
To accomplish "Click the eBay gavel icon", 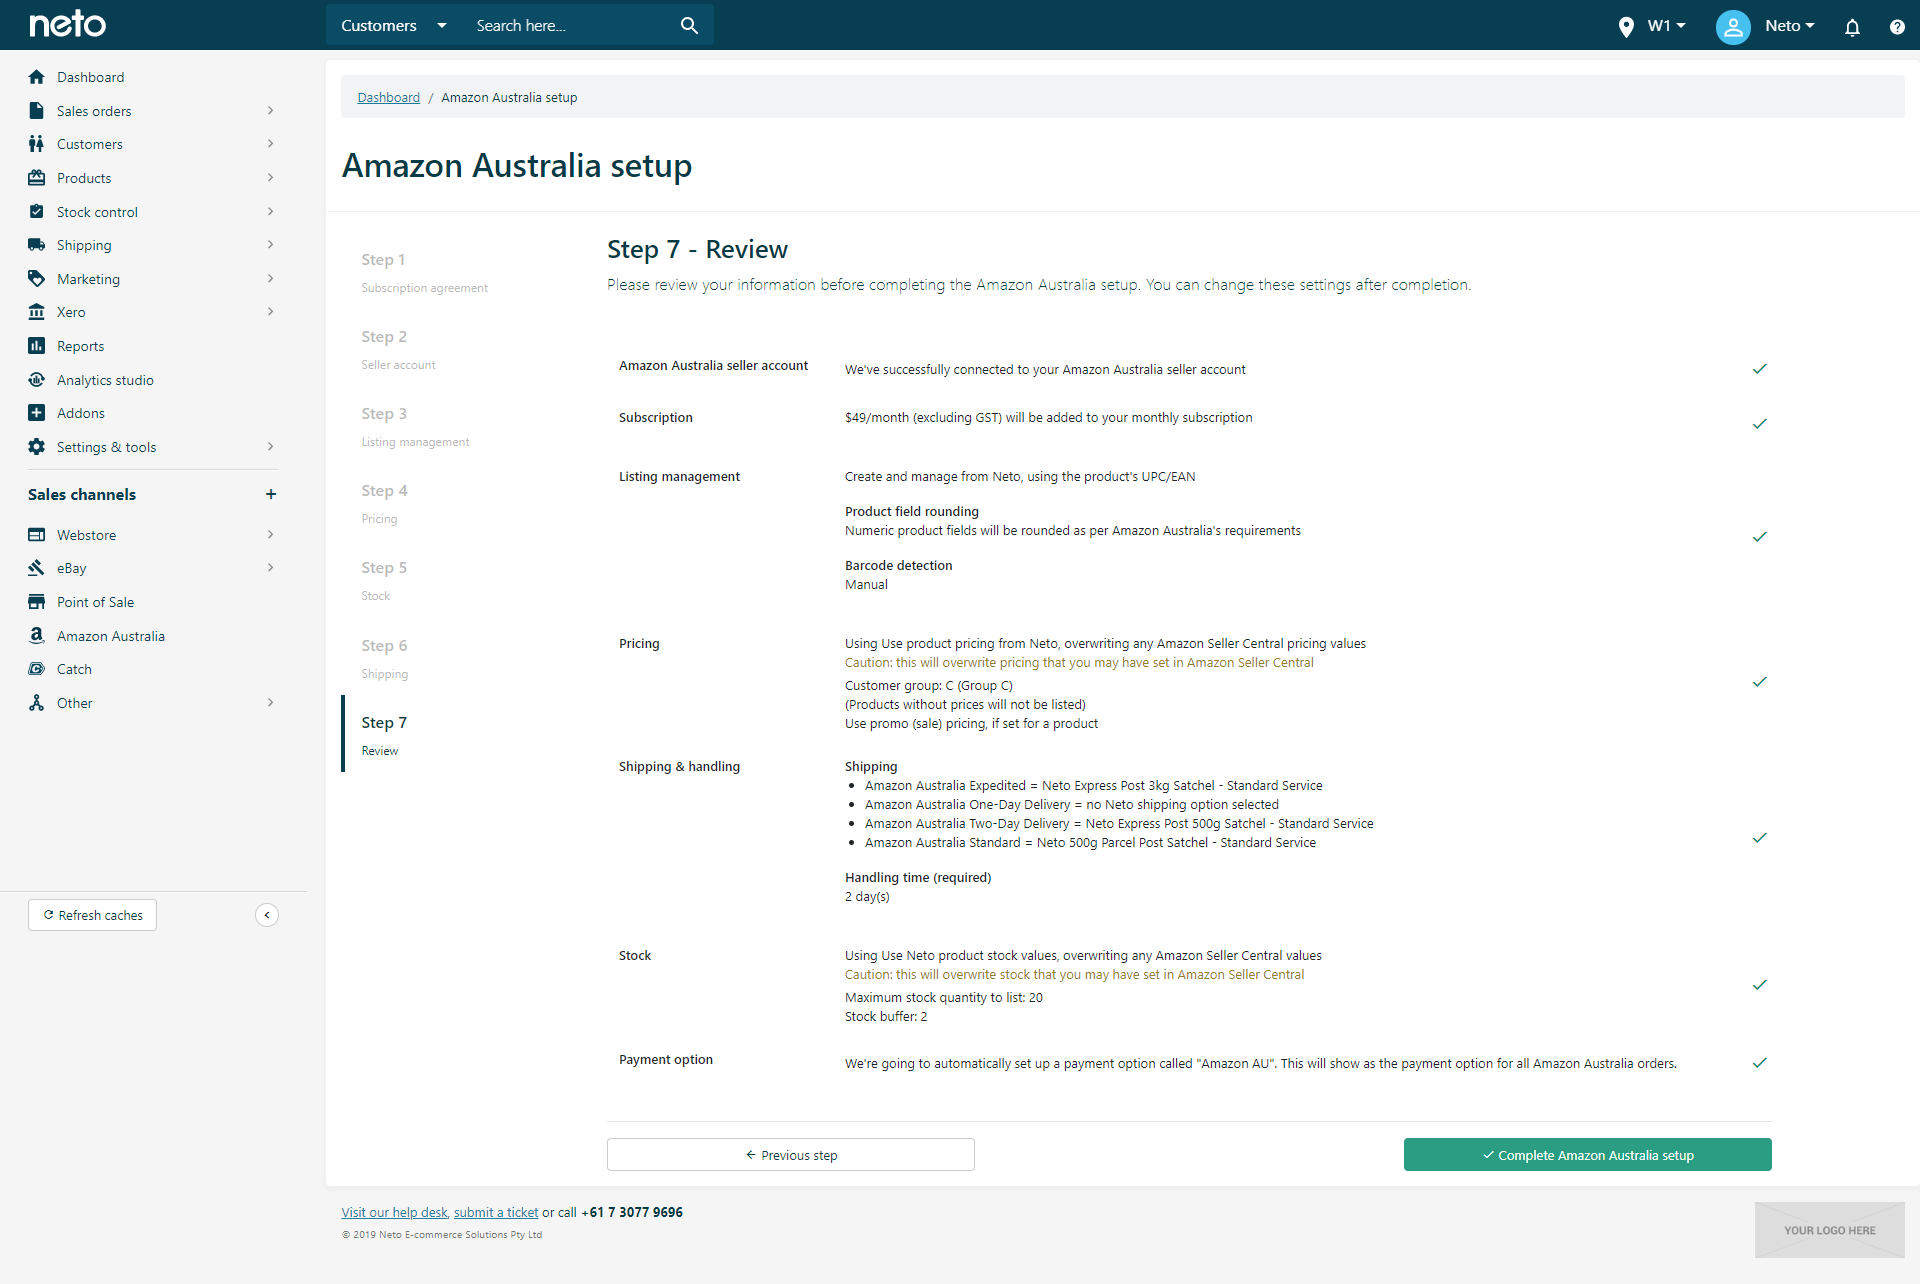I will pyautogui.click(x=37, y=568).
